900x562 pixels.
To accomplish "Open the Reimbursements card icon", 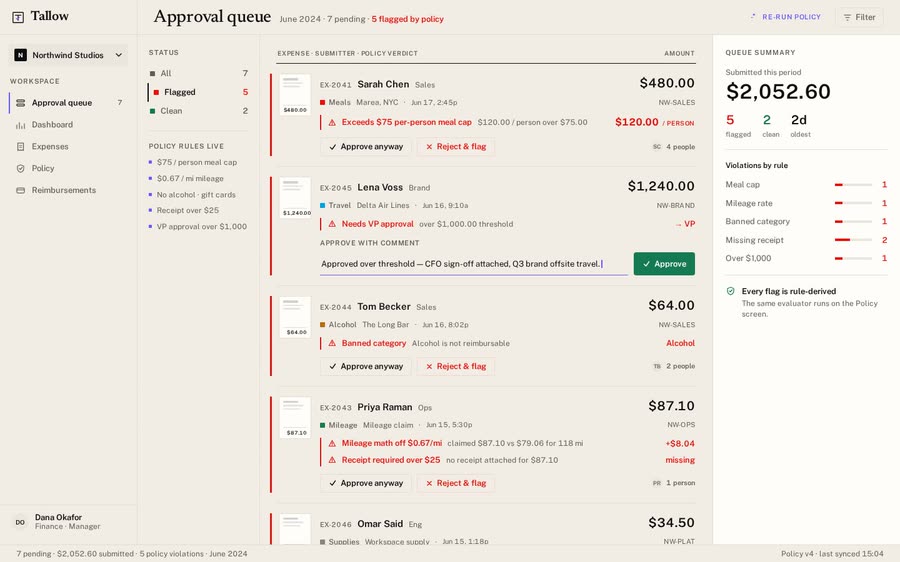I will 21,190.
